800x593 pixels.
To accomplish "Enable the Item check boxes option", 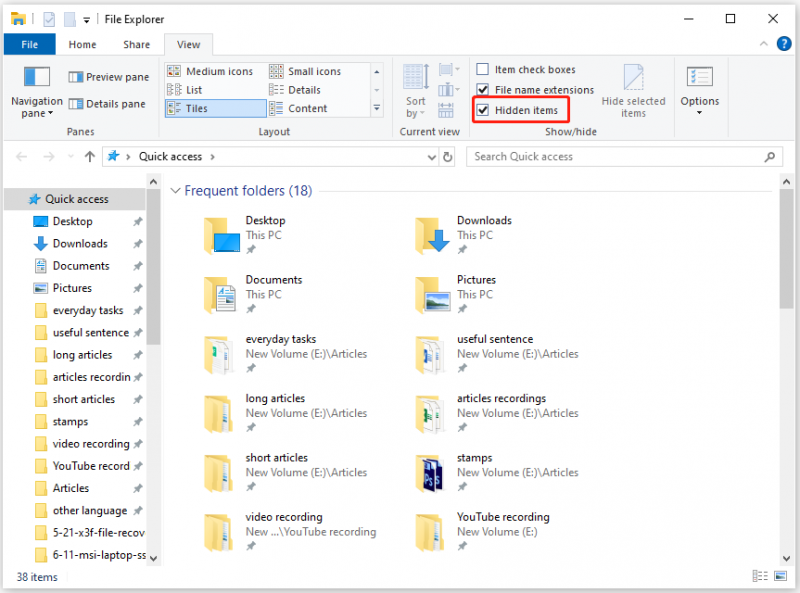I will point(482,69).
